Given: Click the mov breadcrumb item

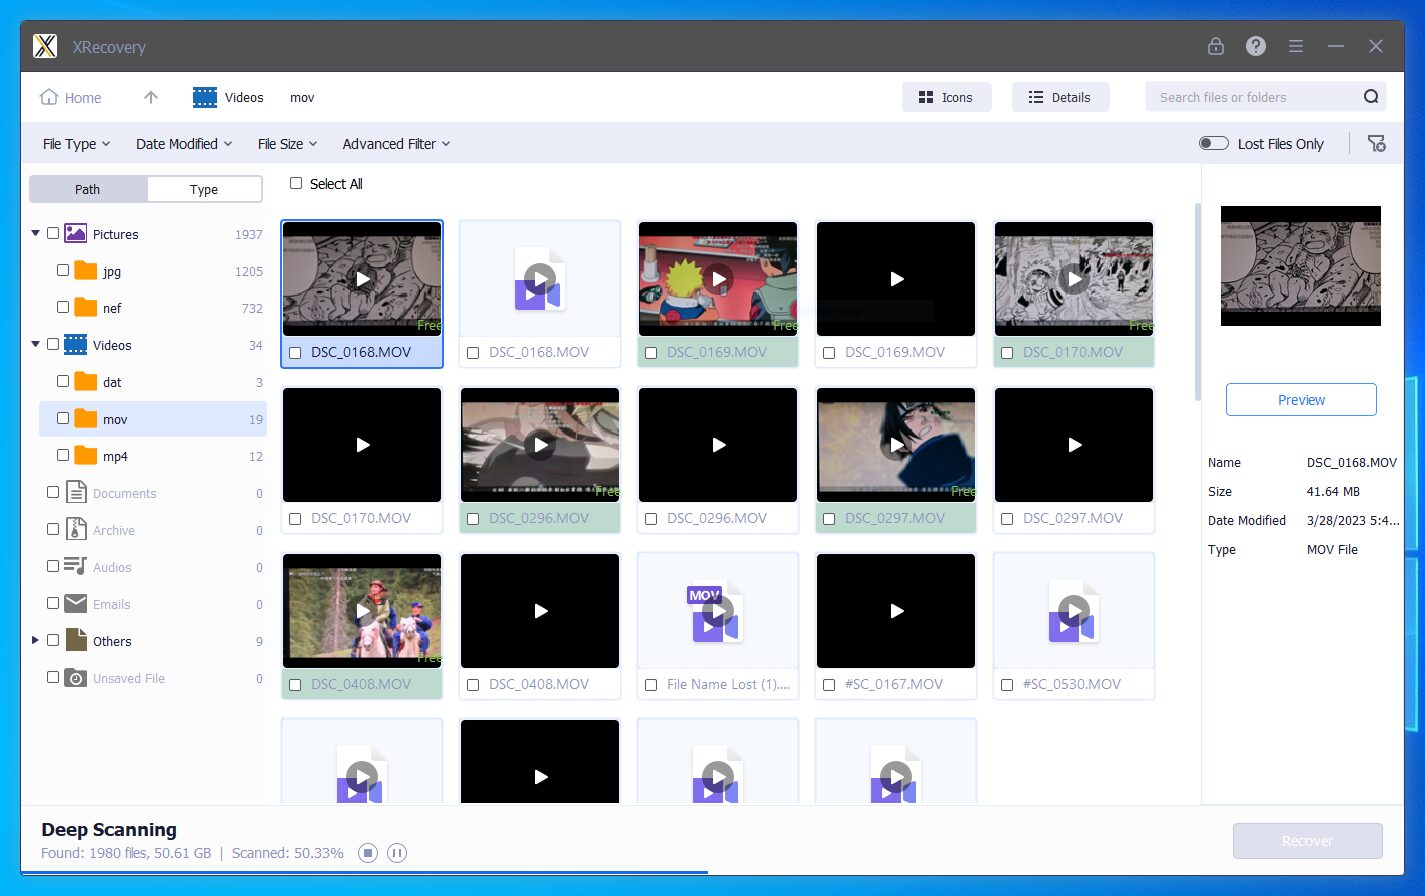Looking at the screenshot, I should (x=302, y=97).
